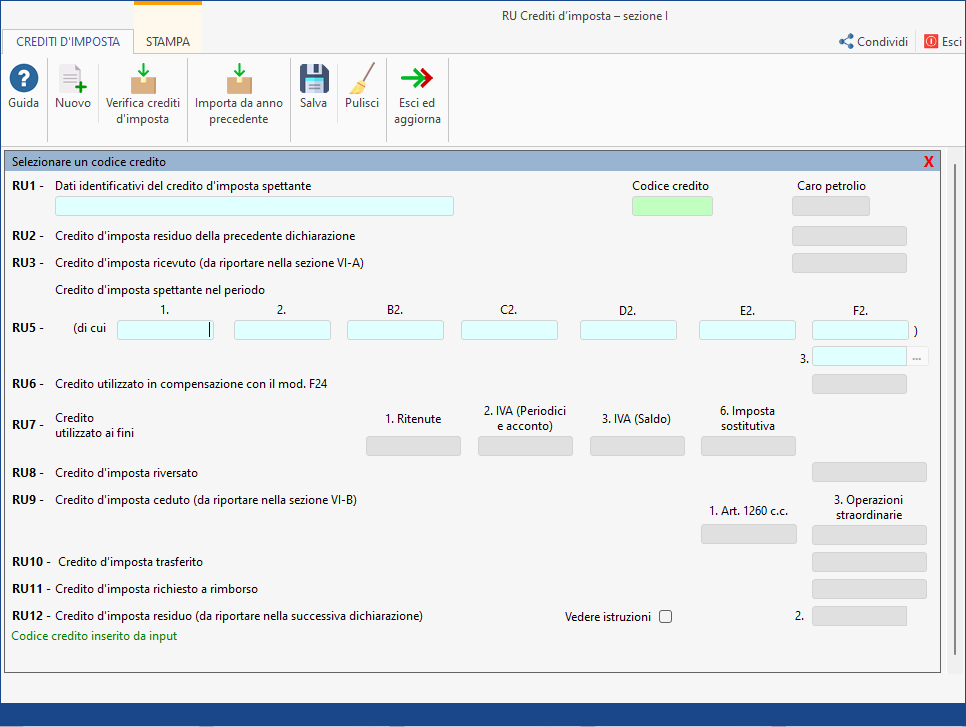
Task: Click RU5 F2 field
Action: [860, 330]
